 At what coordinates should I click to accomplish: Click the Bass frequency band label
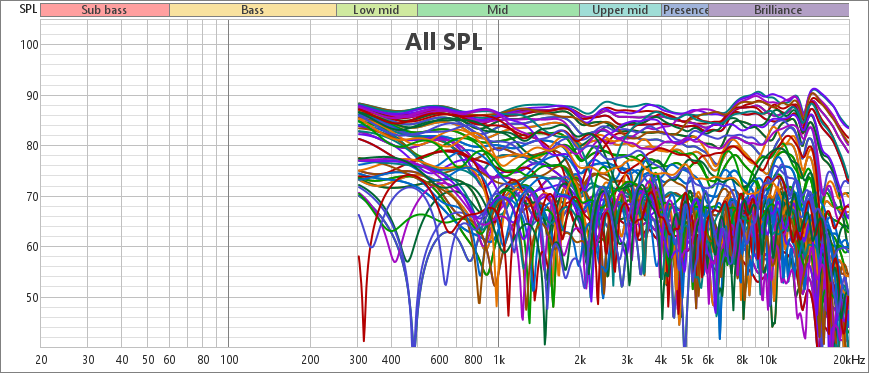click(x=253, y=10)
